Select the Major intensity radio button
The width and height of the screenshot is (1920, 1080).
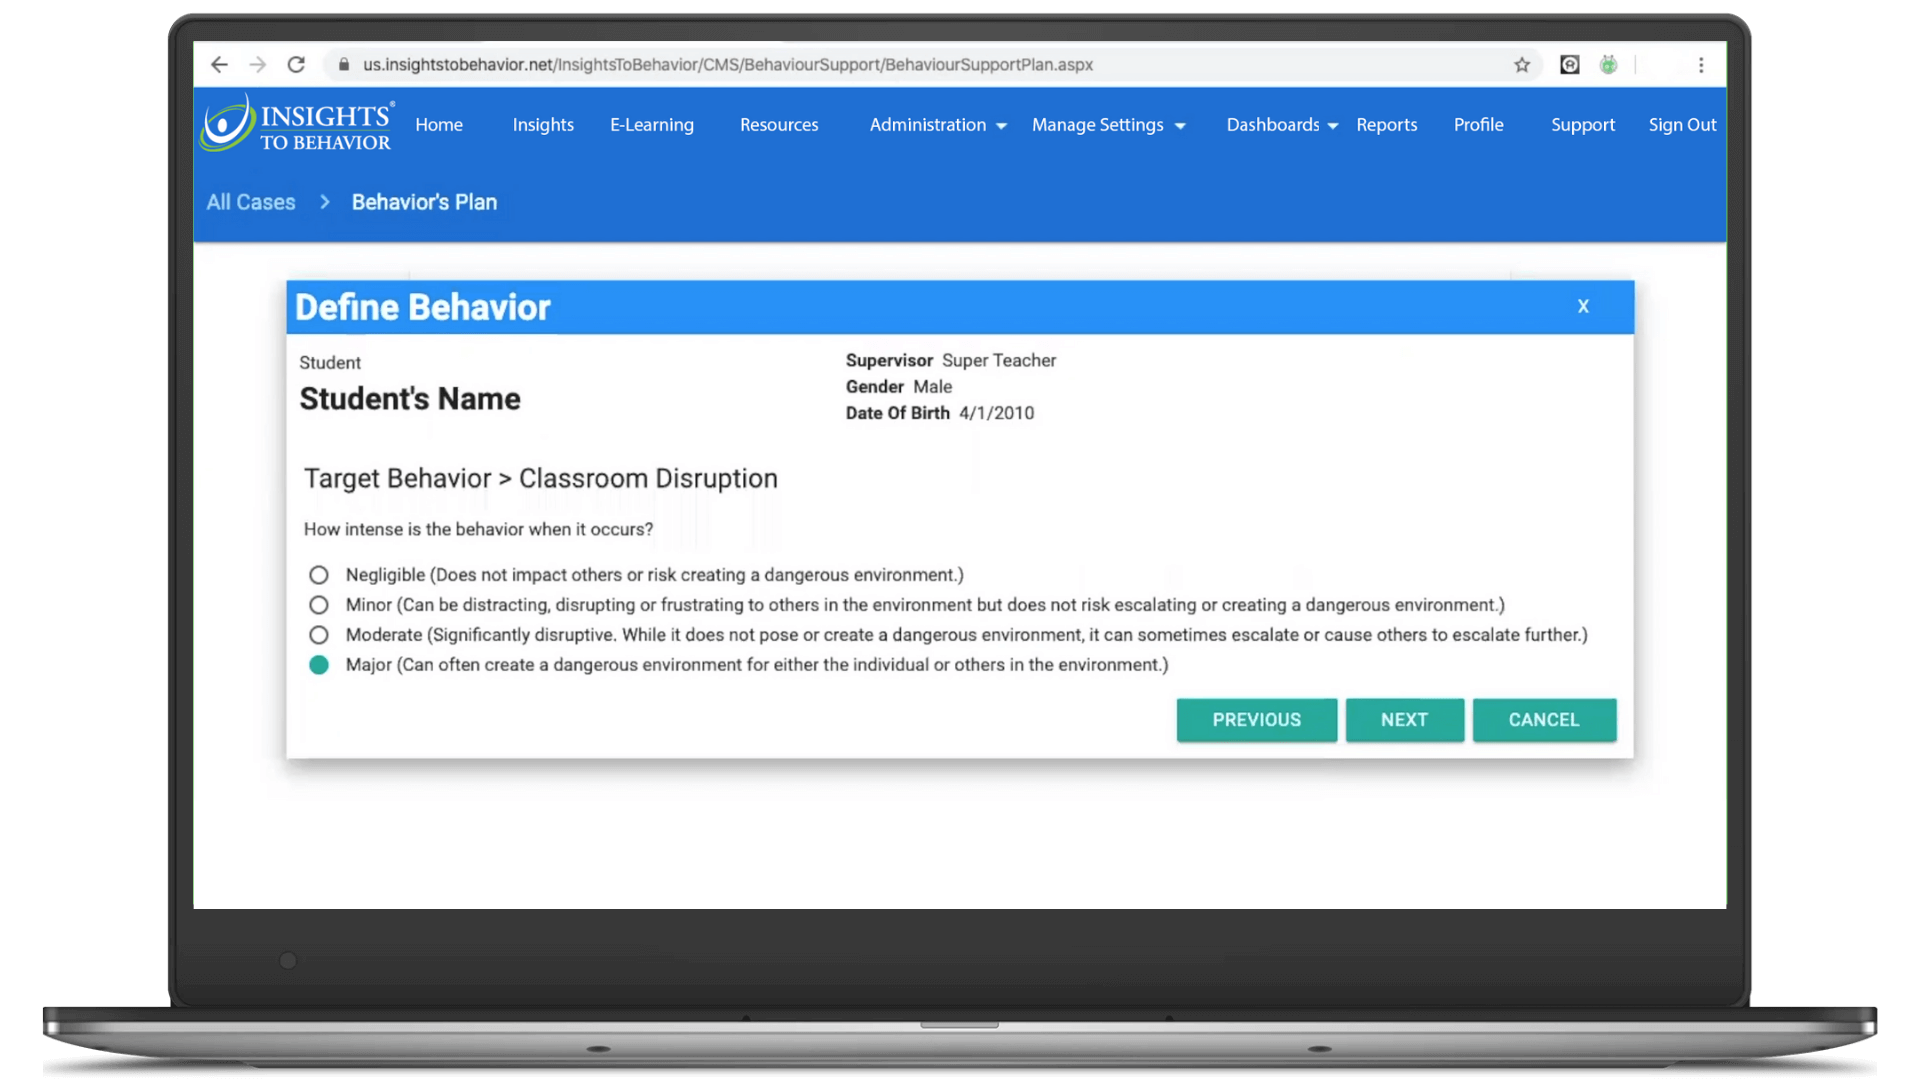click(x=318, y=665)
